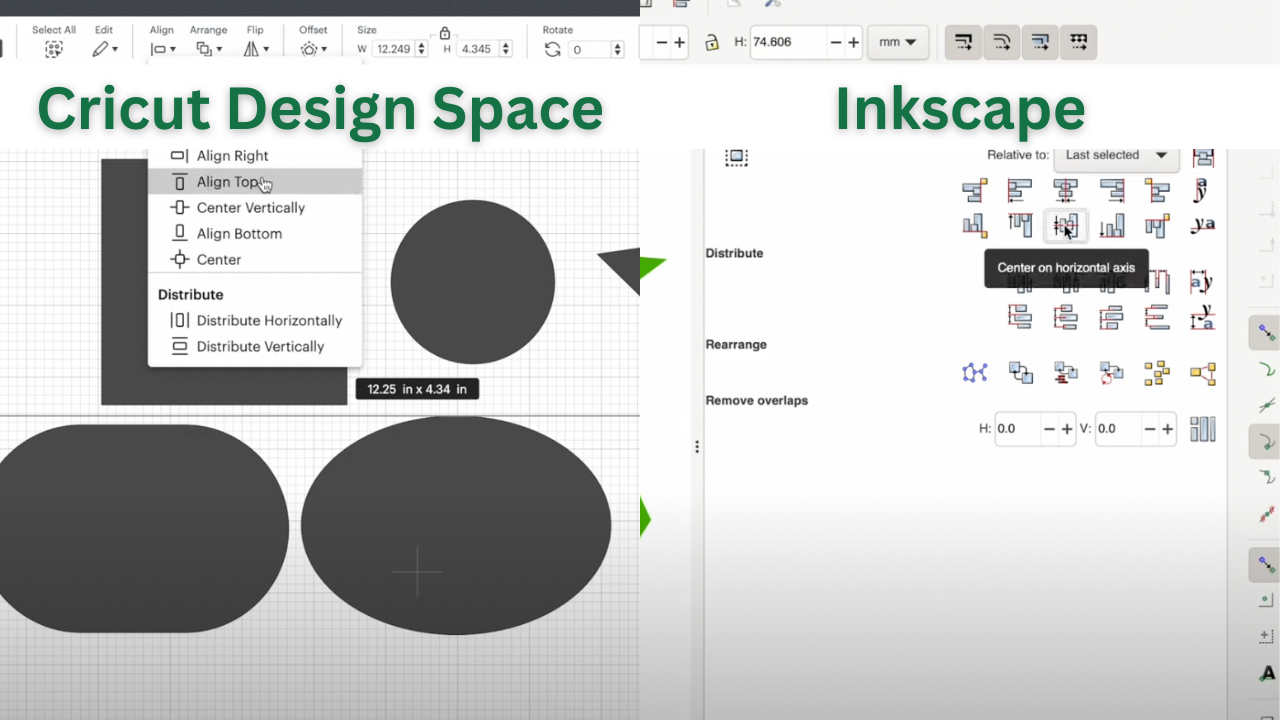Select the graph layout rearrange icon

click(974, 372)
